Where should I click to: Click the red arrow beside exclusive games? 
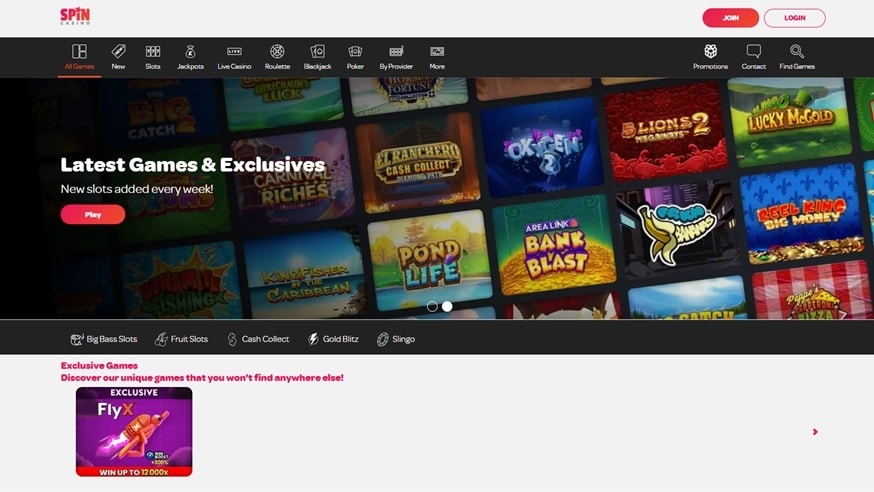pos(815,432)
